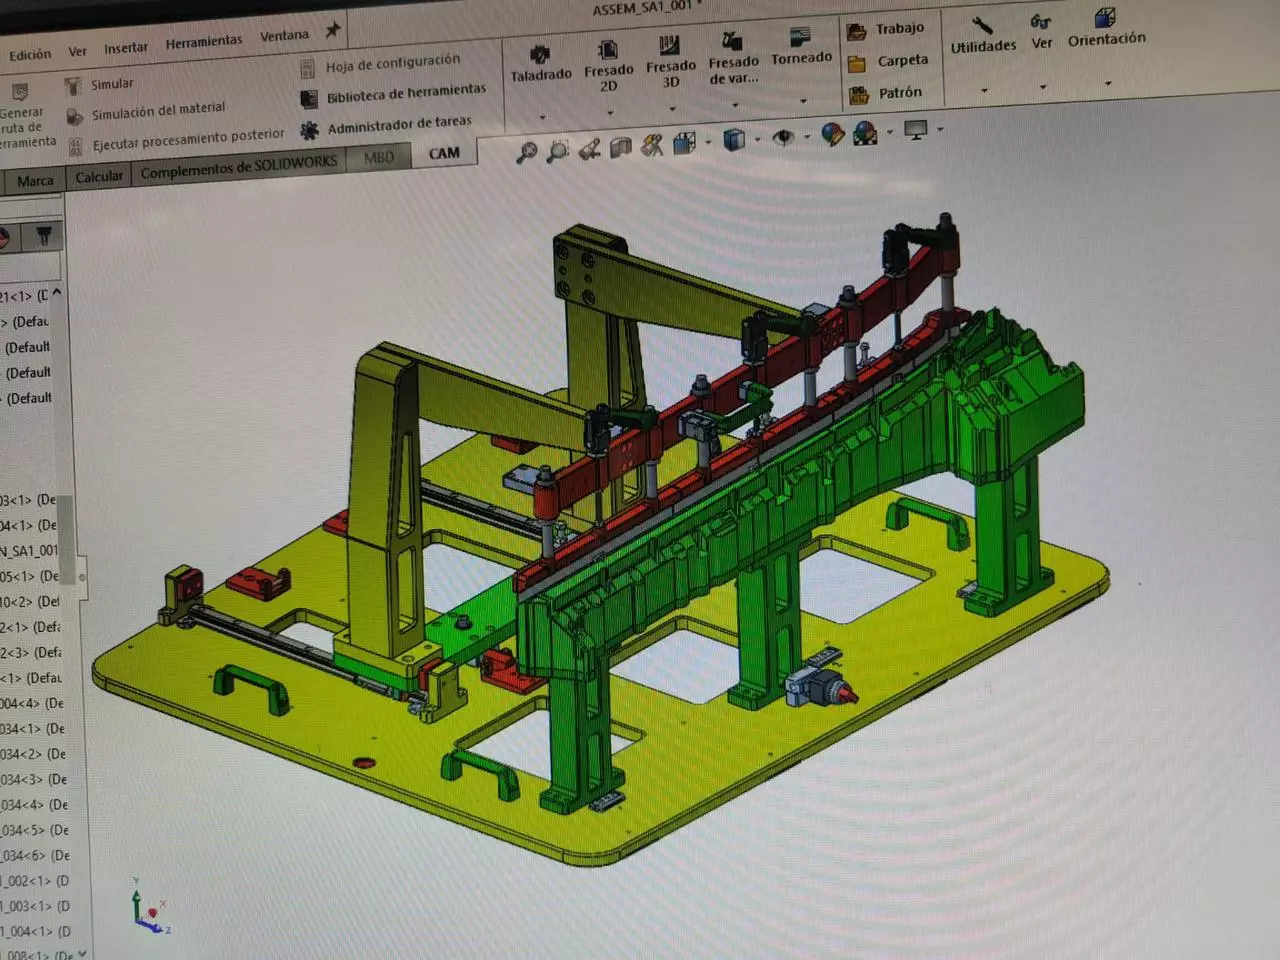Image resolution: width=1280 pixels, height=960 pixels.
Task: Select the Fresado 2D milling tool
Action: coord(607,50)
